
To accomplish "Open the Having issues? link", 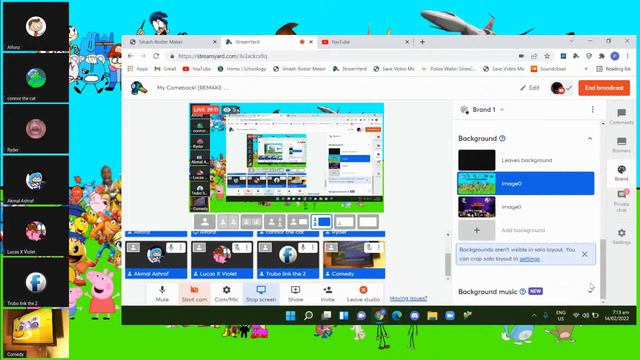I will point(408,298).
